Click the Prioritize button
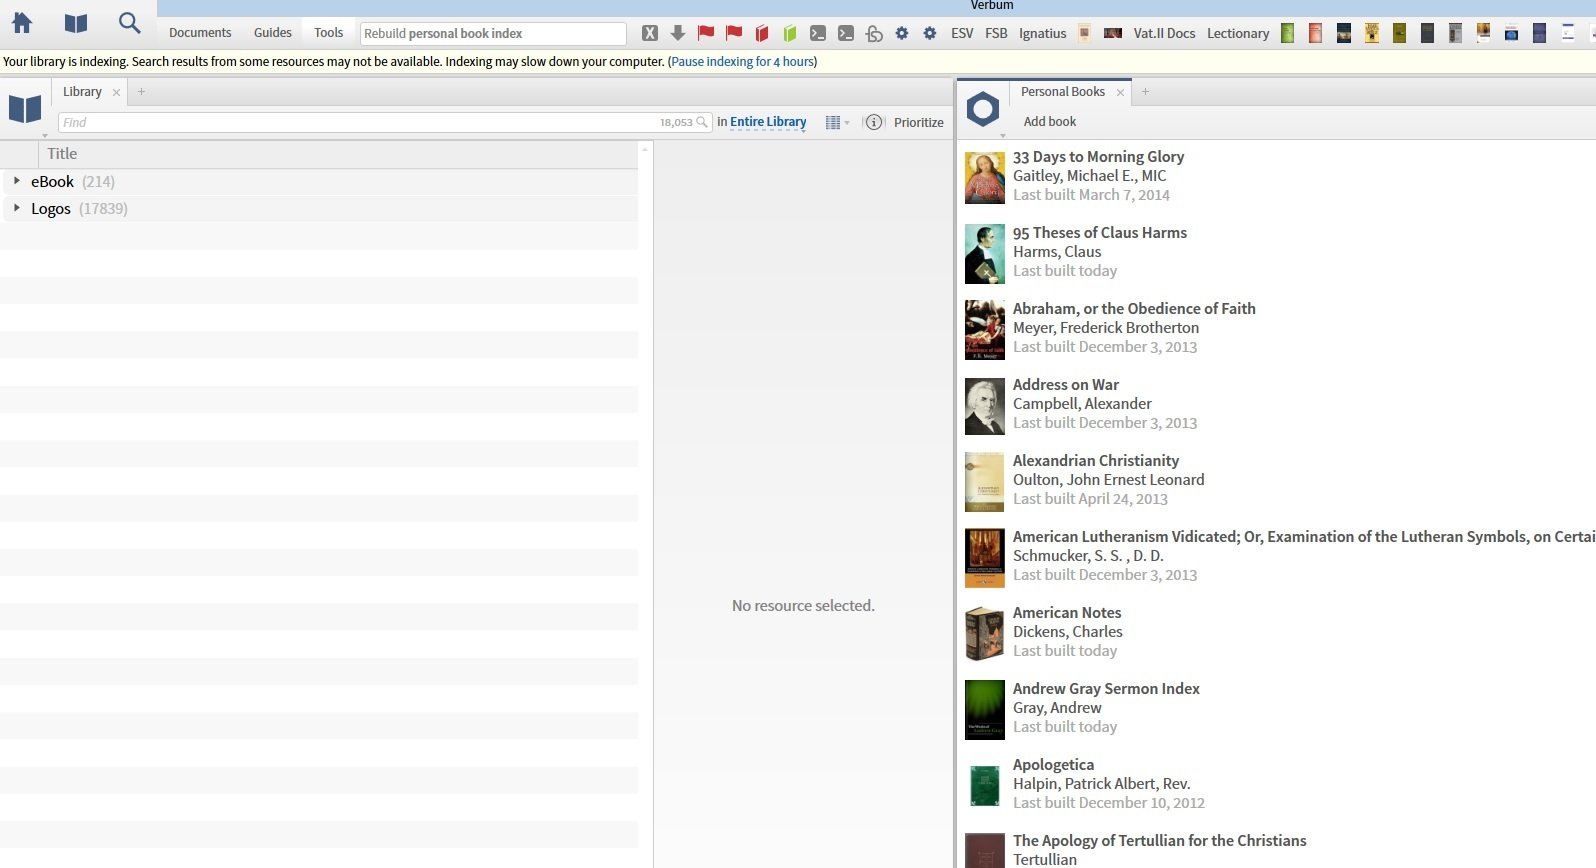1596x868 pixels. click(x=919, y=122)
